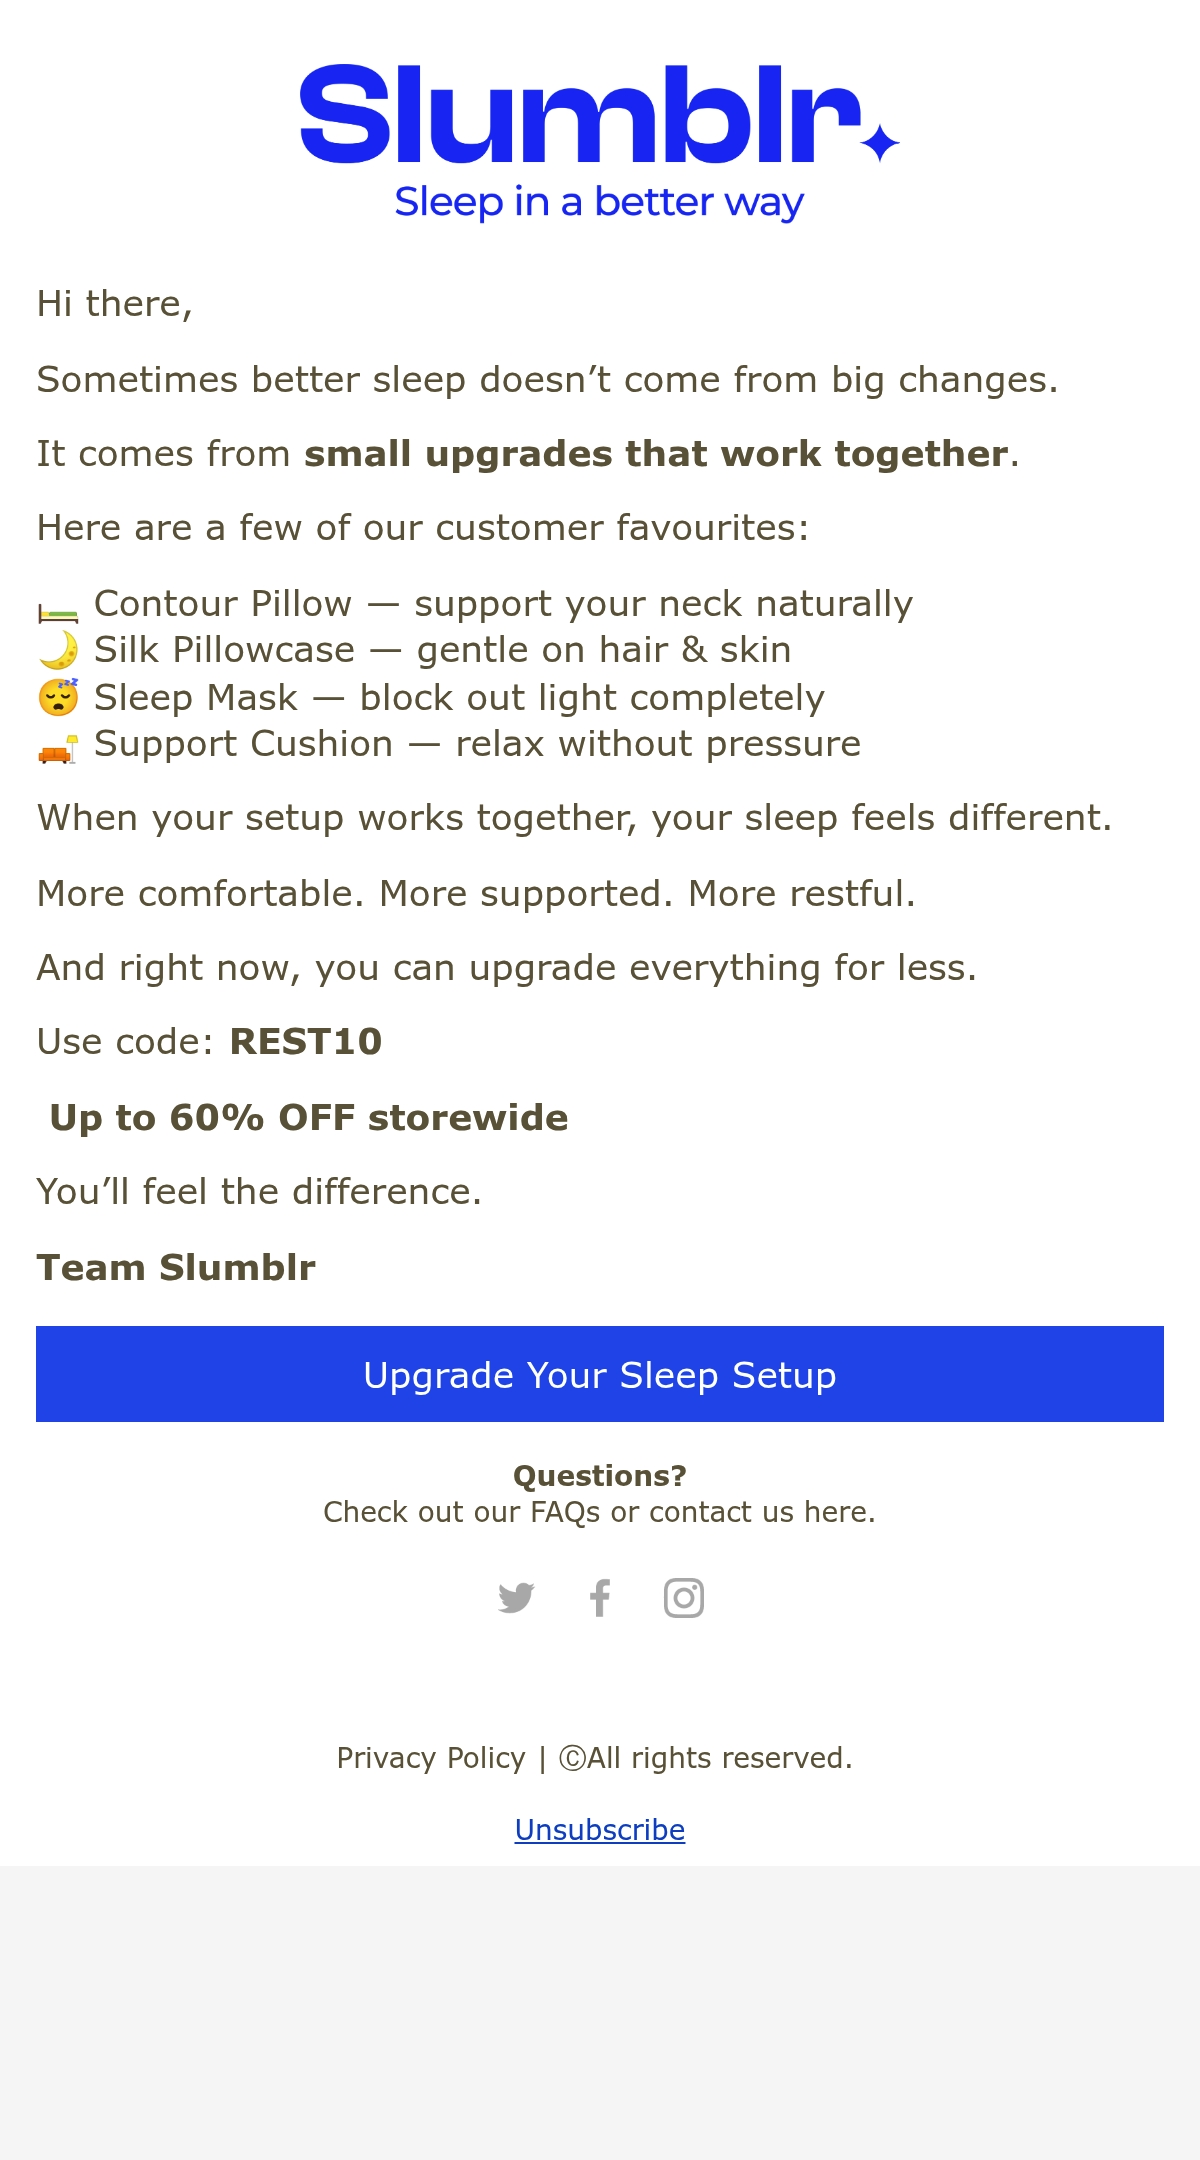The image size is (1200, 2160).
Task: Click the 'Sleep in a better way' tagline
Action: 599,202
